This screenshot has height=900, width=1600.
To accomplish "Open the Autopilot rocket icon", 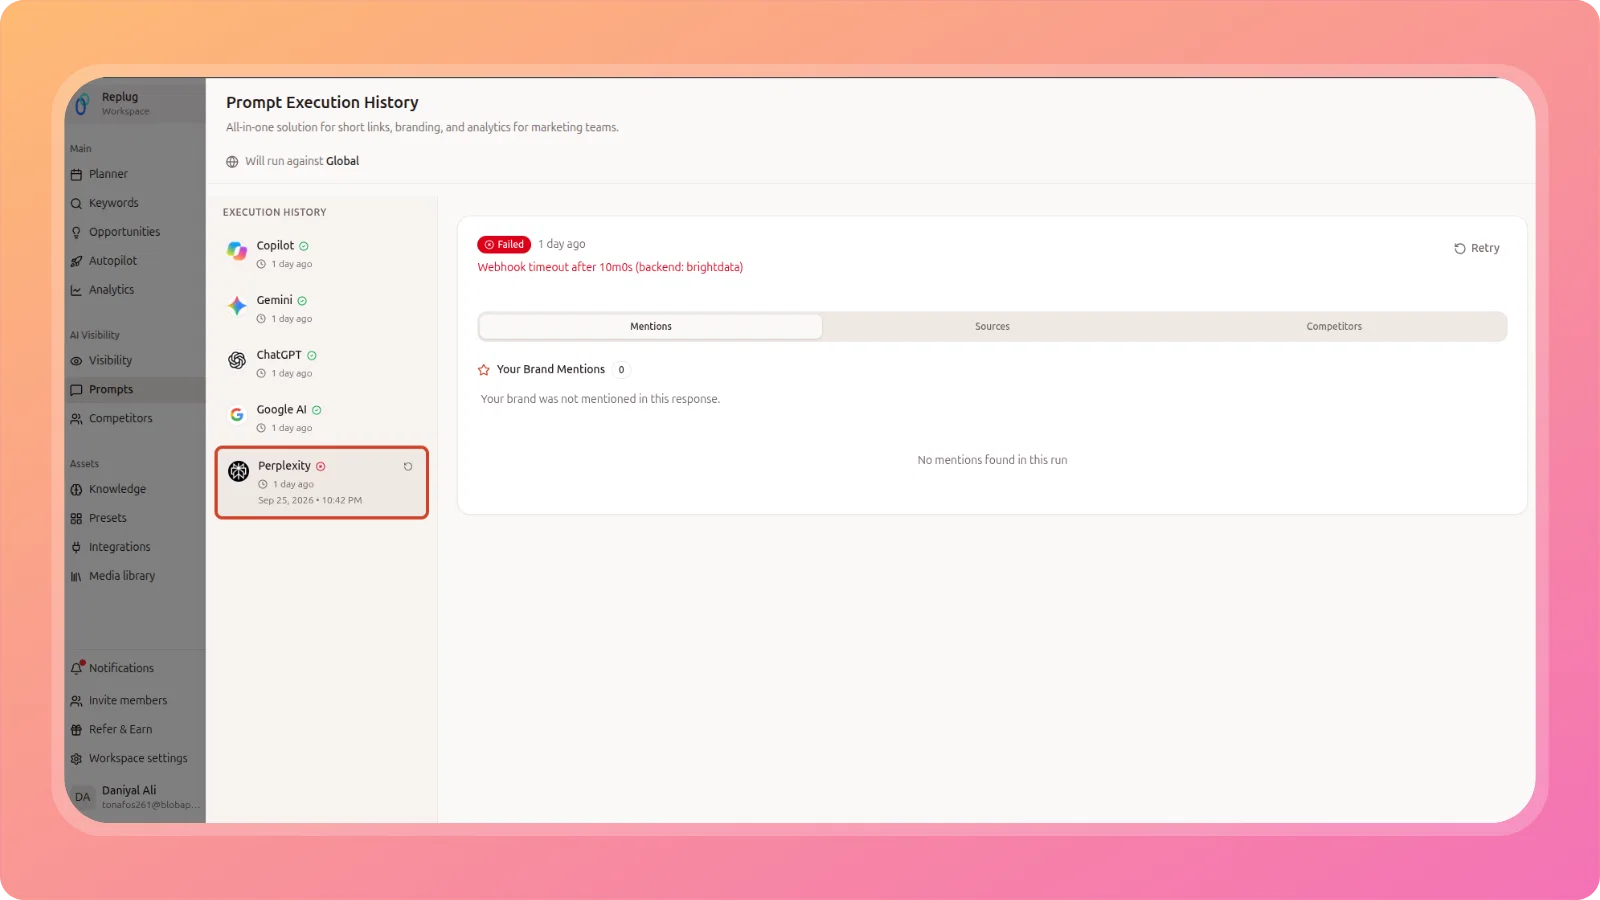I will (76, 261).
